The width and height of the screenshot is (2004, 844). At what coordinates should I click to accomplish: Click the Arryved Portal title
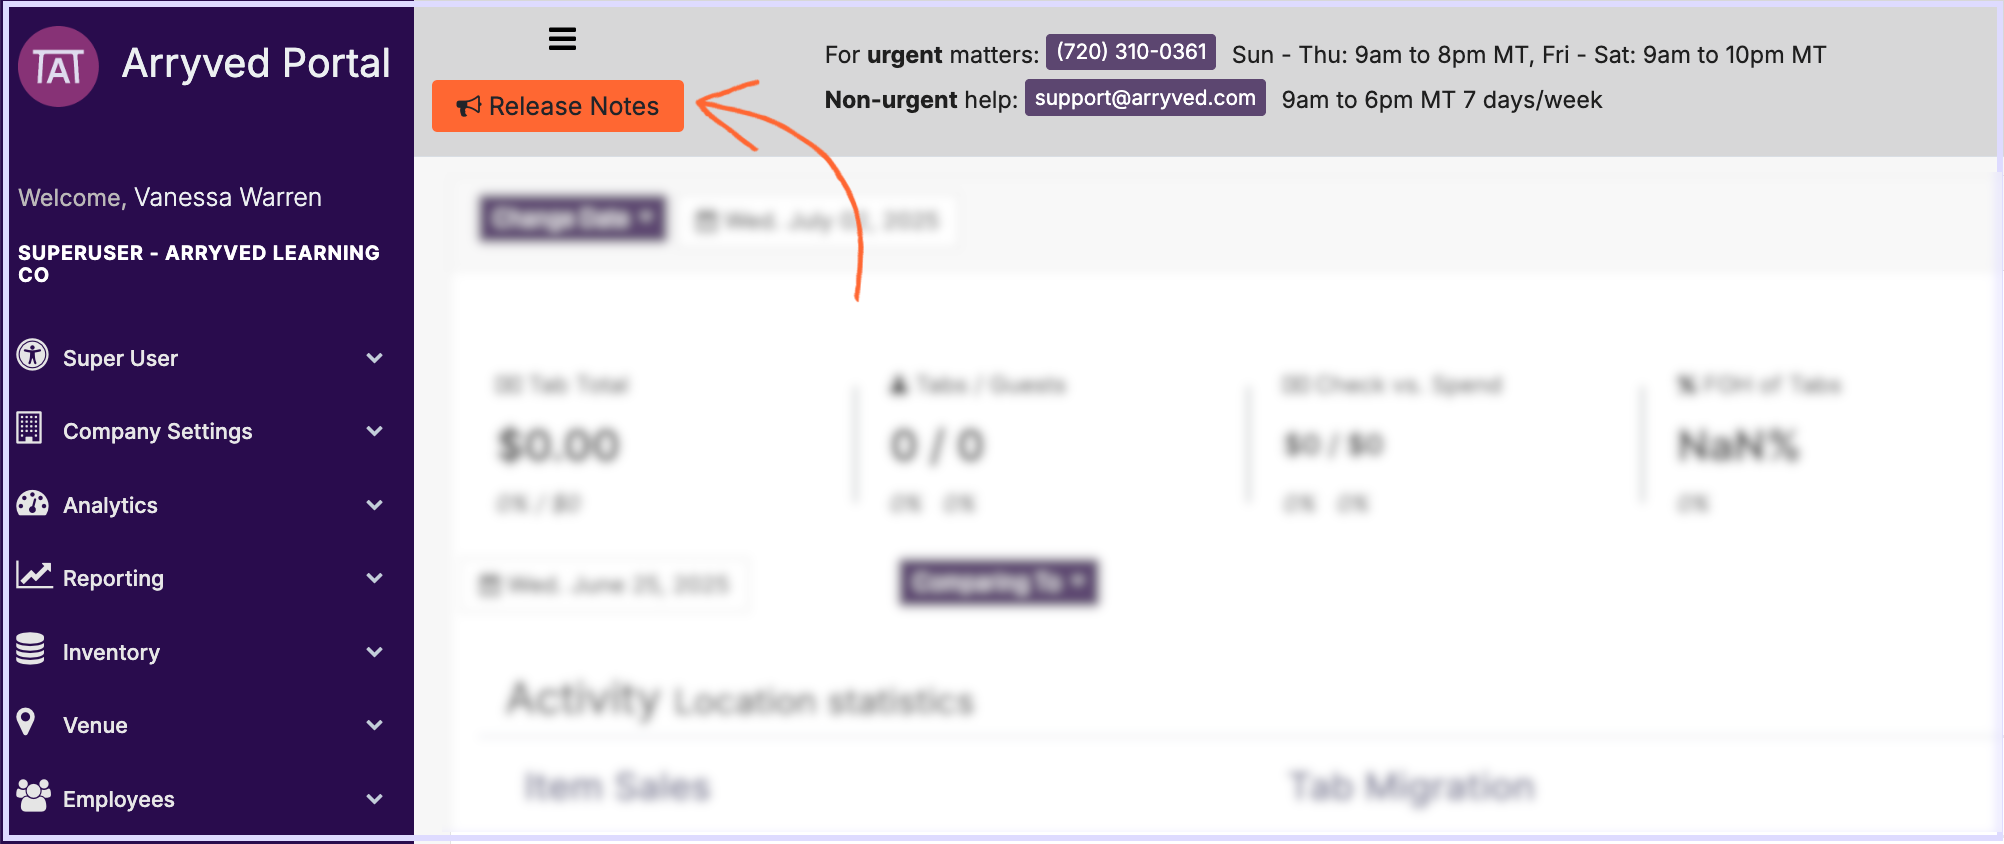(256, 63)
